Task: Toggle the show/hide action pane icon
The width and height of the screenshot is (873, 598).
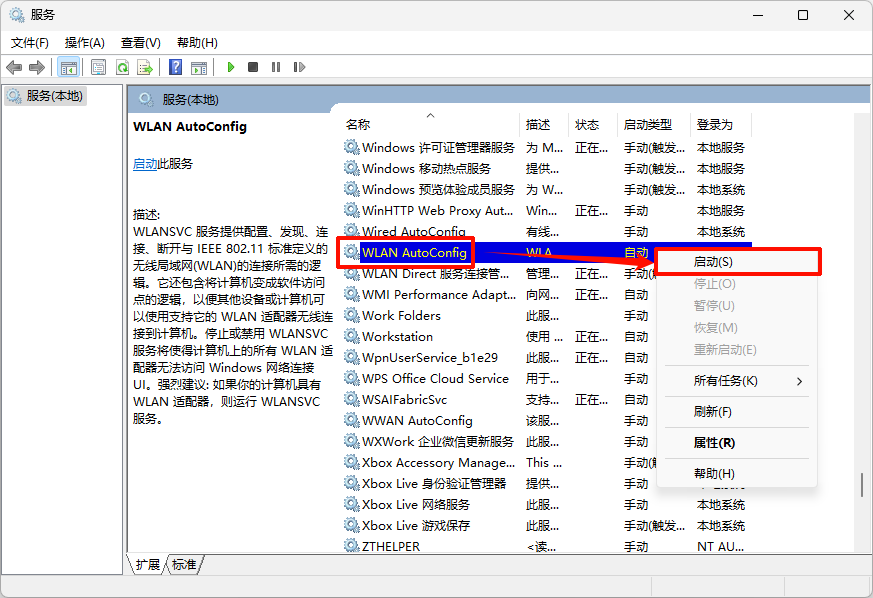Action: [x=199, y=67]
